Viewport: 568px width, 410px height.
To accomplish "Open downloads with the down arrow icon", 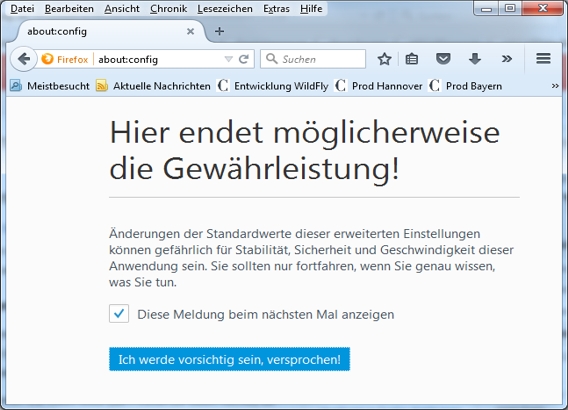I will pos(475,59).
